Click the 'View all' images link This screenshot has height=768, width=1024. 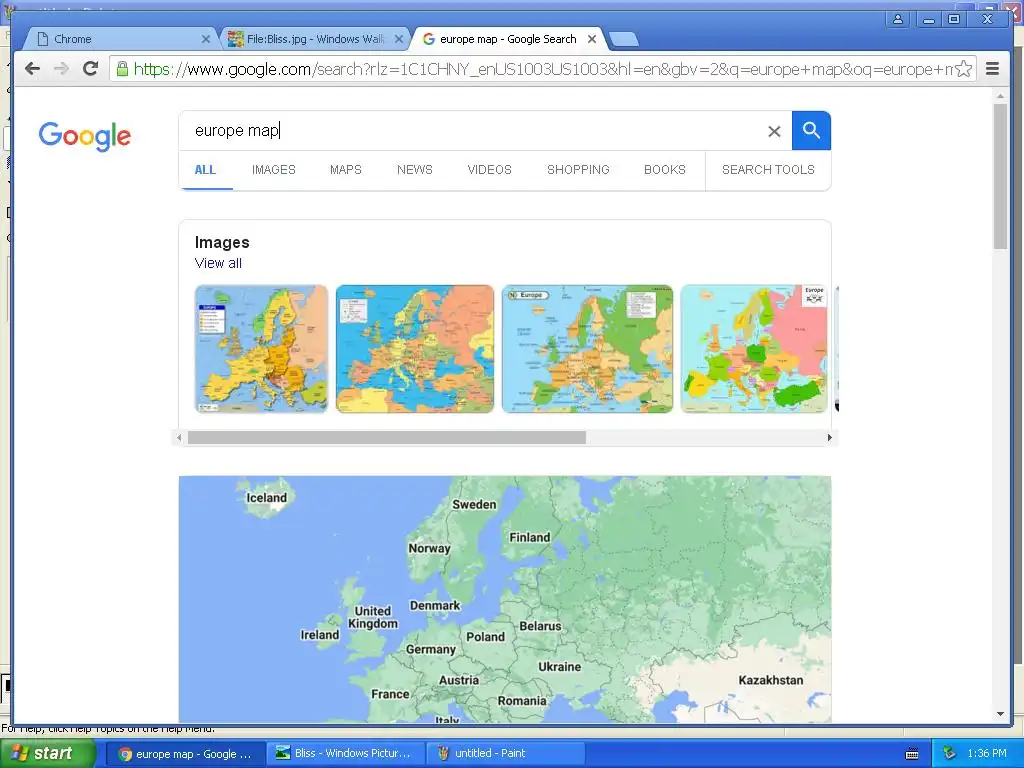(218, 263)
